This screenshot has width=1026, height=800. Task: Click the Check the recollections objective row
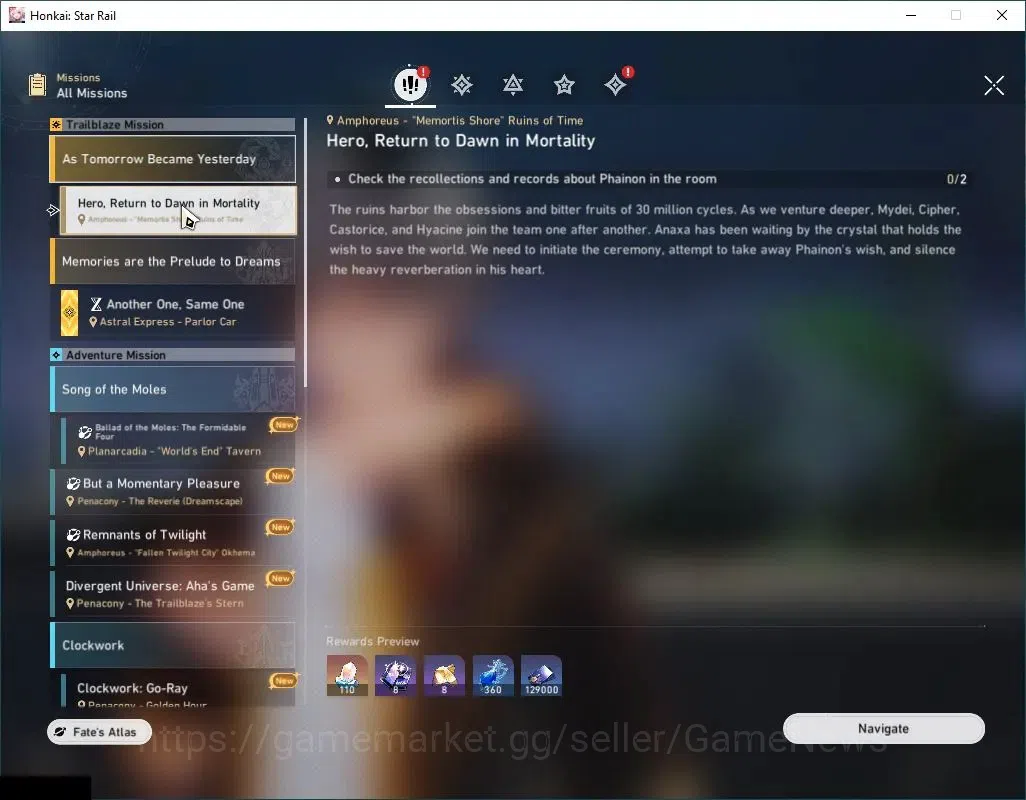point(648,179)
